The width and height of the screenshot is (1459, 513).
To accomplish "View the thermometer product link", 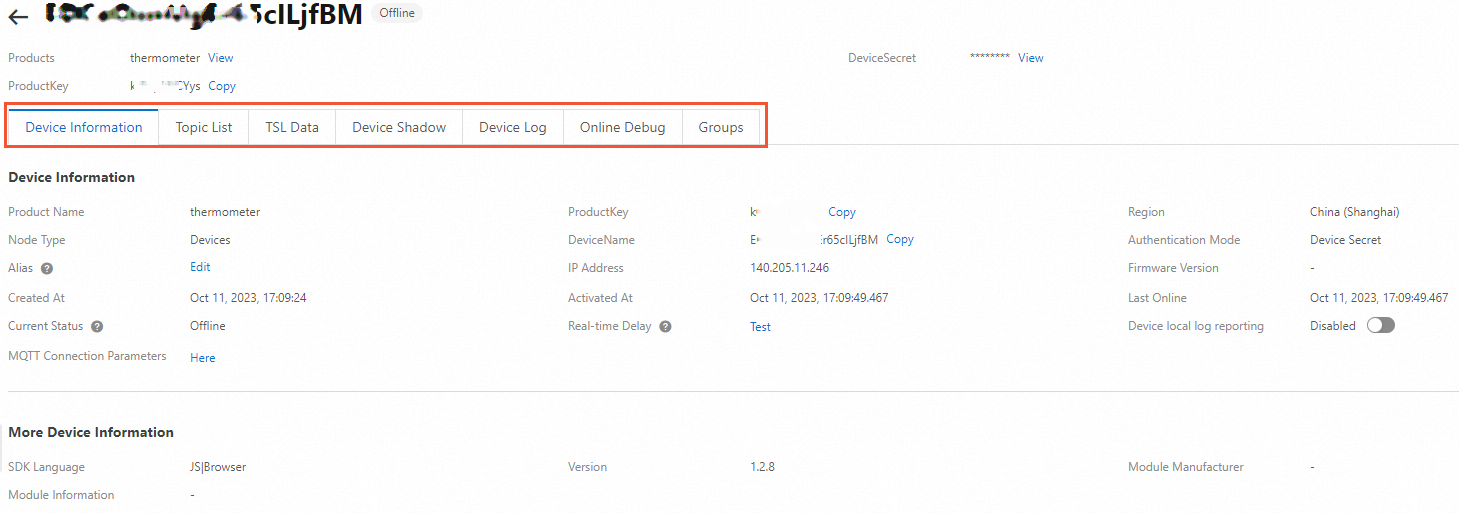I will point(221,58).
